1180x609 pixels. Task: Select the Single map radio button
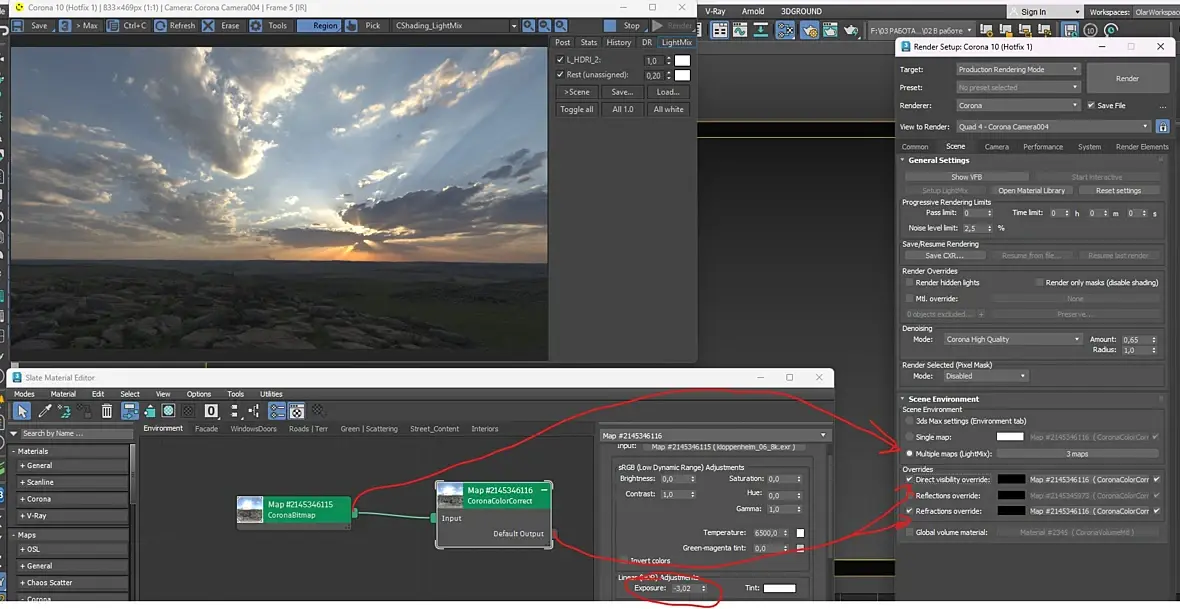click(x=908, y=437)
